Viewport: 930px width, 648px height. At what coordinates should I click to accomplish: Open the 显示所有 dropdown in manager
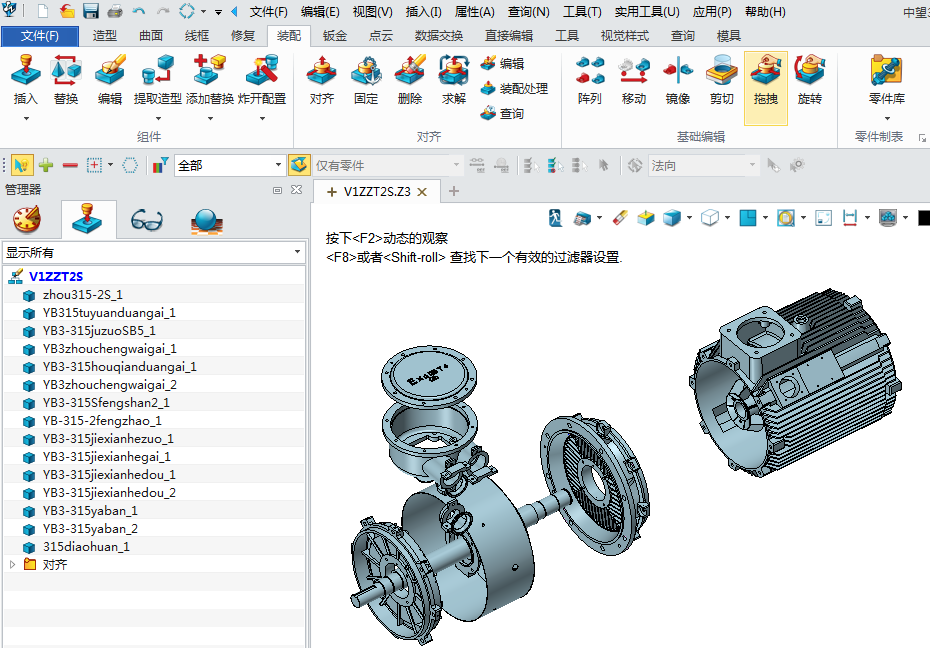(153, 252)
